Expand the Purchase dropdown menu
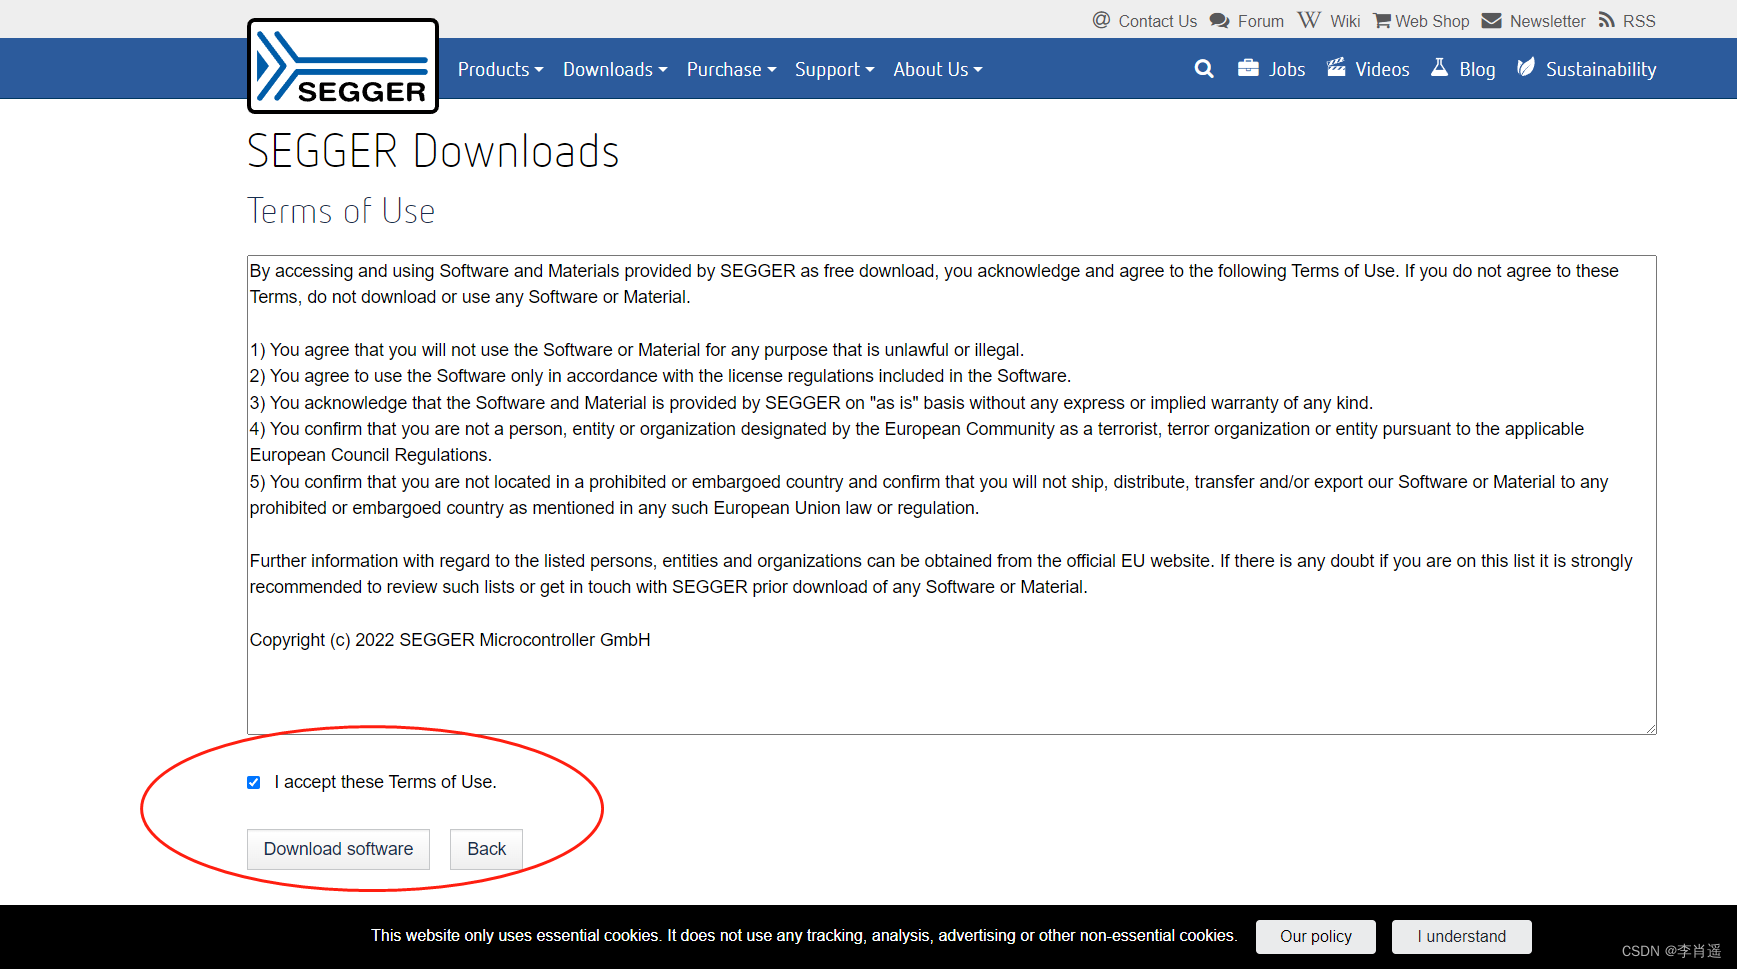This screenshot has width=1737, height=969. [731, 69]
